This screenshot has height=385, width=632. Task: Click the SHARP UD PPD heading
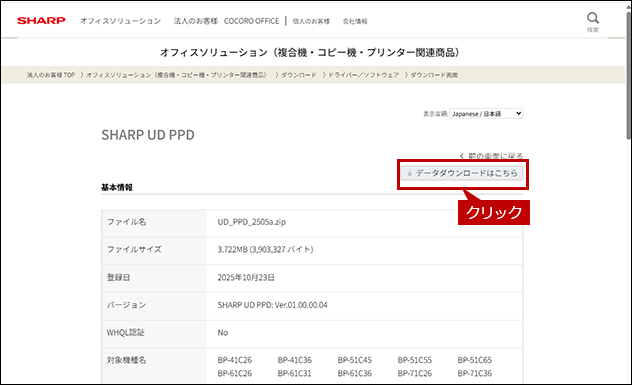click(148, 135)
